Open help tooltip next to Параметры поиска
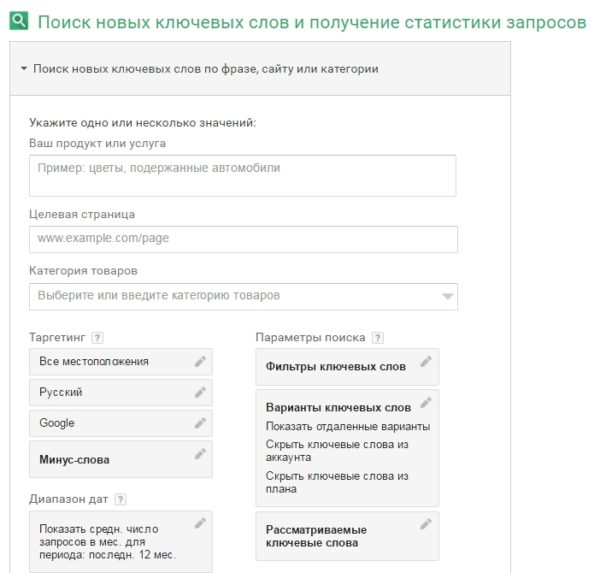Viewport: 600px width, 573px height. coord(377,337)
